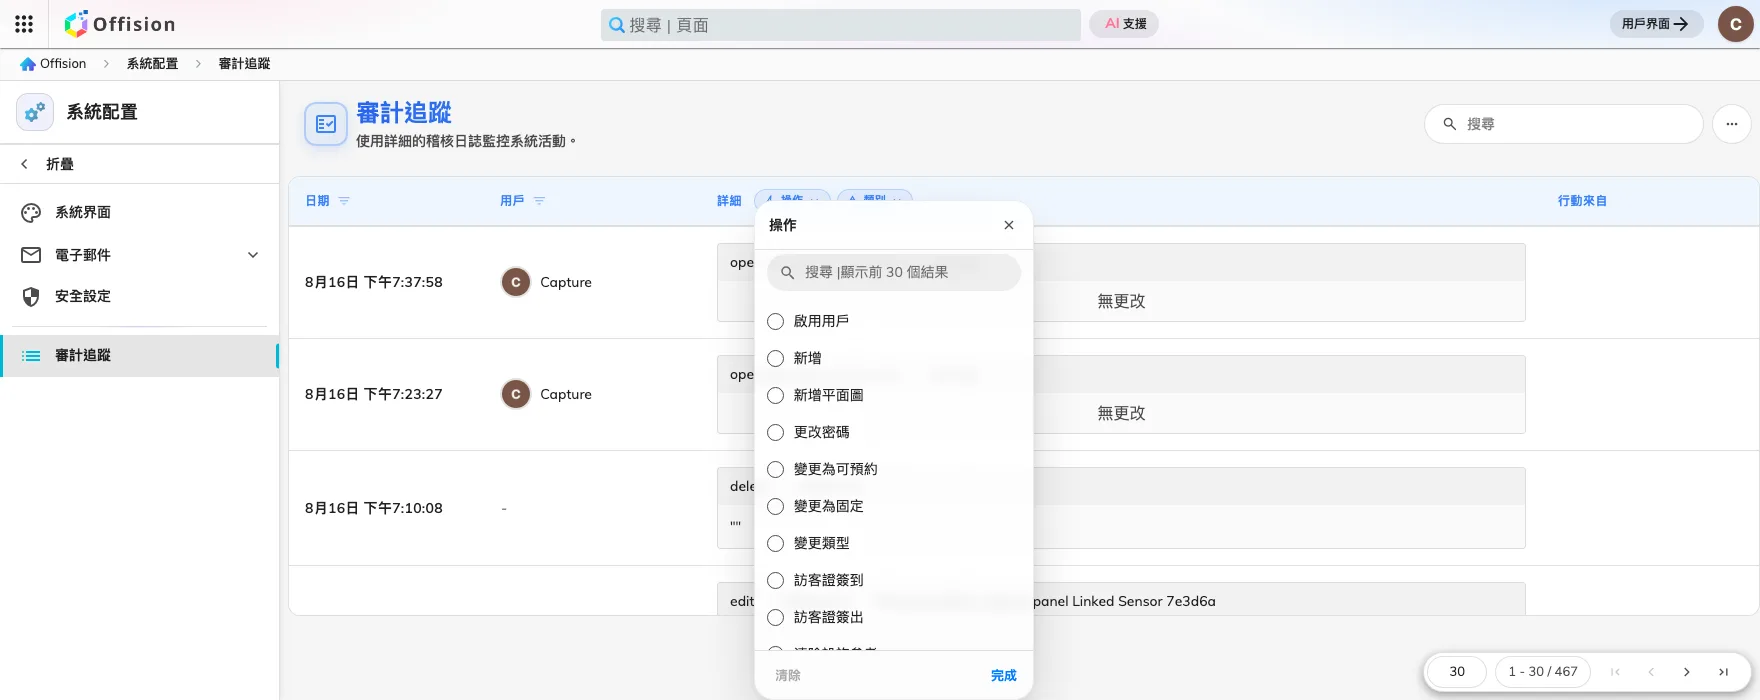Open the more options ellipsis button
Screen dimensions: 1760x700
pos(1732,124)
